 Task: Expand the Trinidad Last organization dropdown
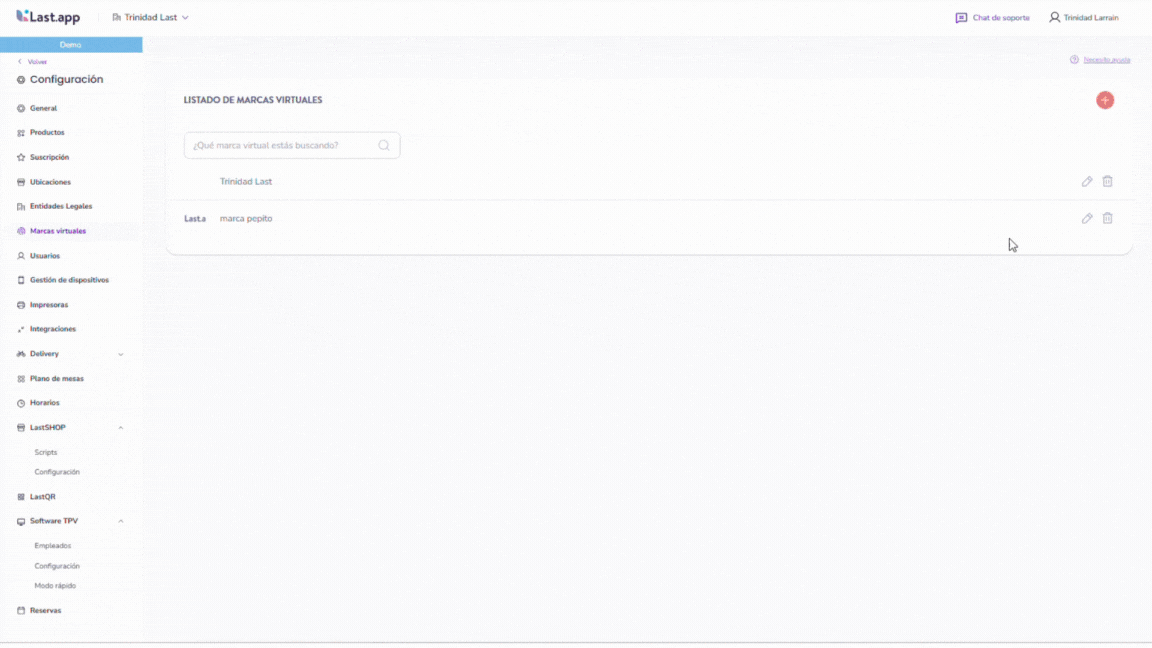pyautogui.click(x=151, y=18)
